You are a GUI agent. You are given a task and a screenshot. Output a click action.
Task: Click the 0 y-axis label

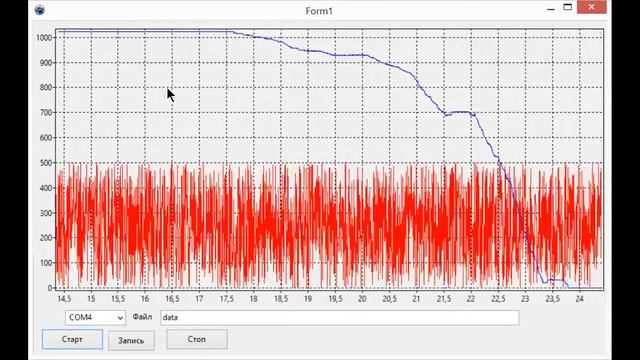tap(49, 288)
